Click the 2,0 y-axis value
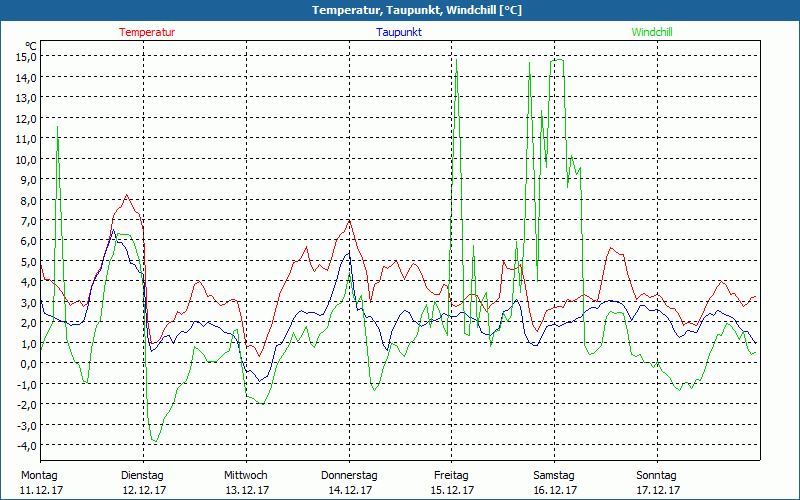Screen dimensions: 800x500 tap(29, 323)
